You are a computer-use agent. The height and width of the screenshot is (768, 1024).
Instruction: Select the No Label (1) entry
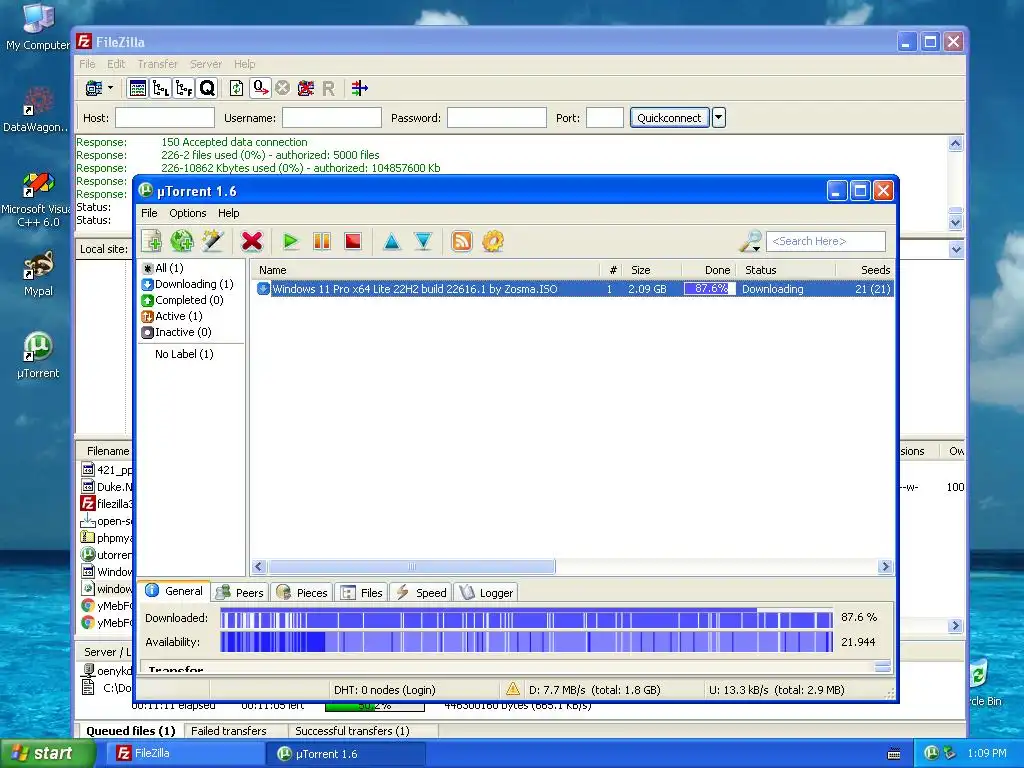(x=184, y=354)
